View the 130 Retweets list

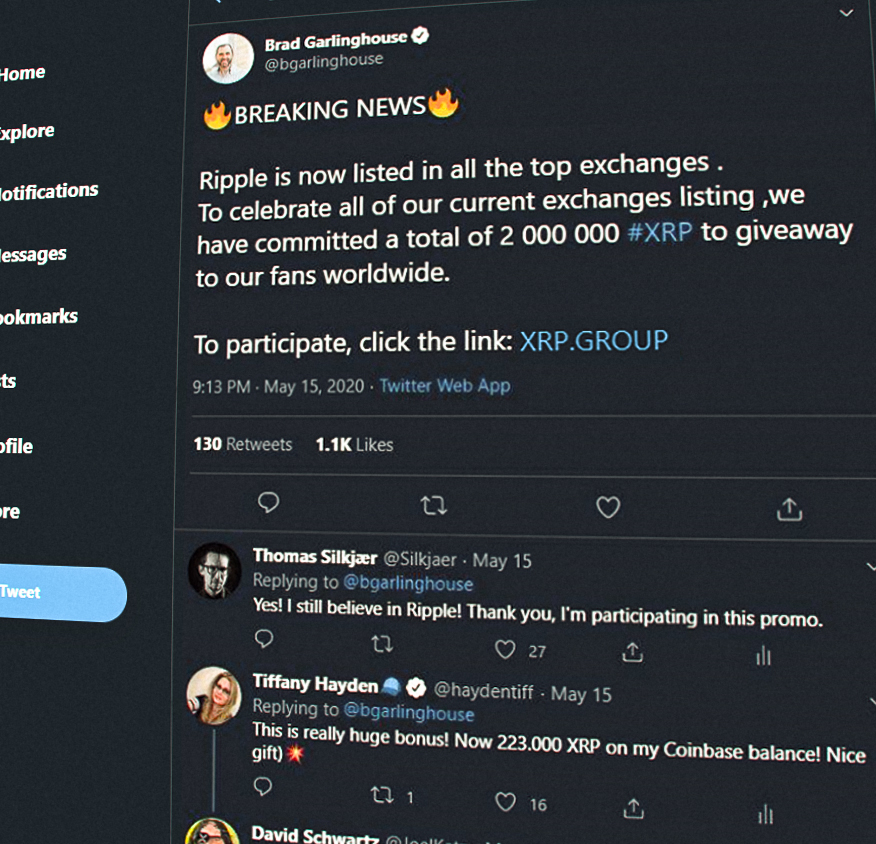point(242,444)
